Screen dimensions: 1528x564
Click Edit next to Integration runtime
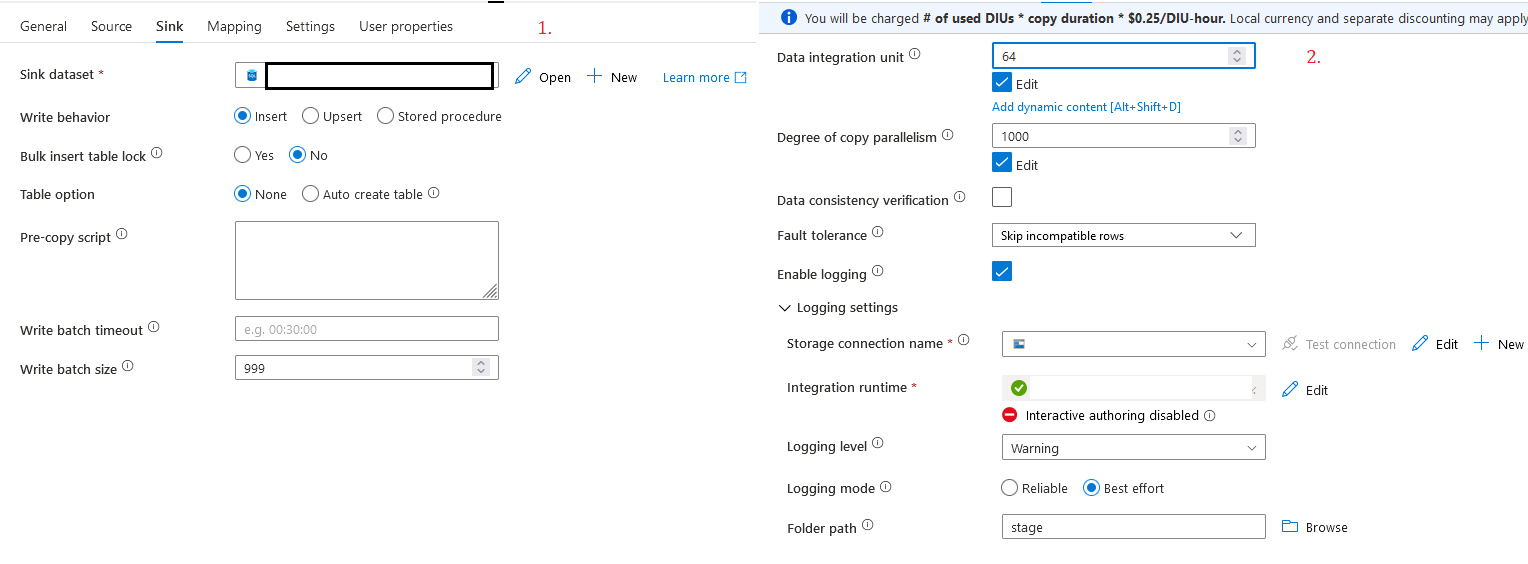(1305, 390)
